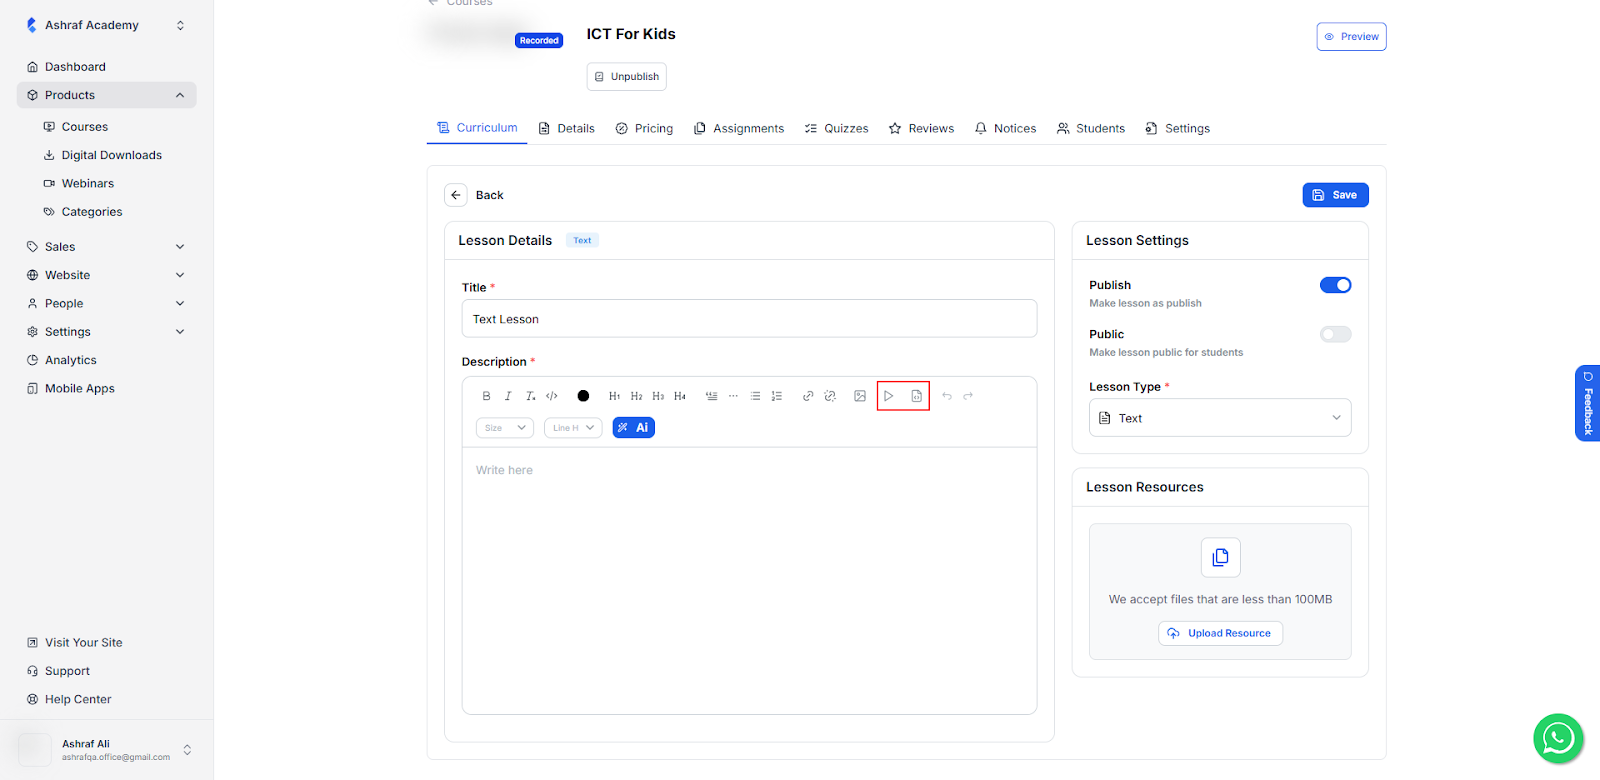
Task: Insert a code block using the code icon
Action: coord(552,396)
